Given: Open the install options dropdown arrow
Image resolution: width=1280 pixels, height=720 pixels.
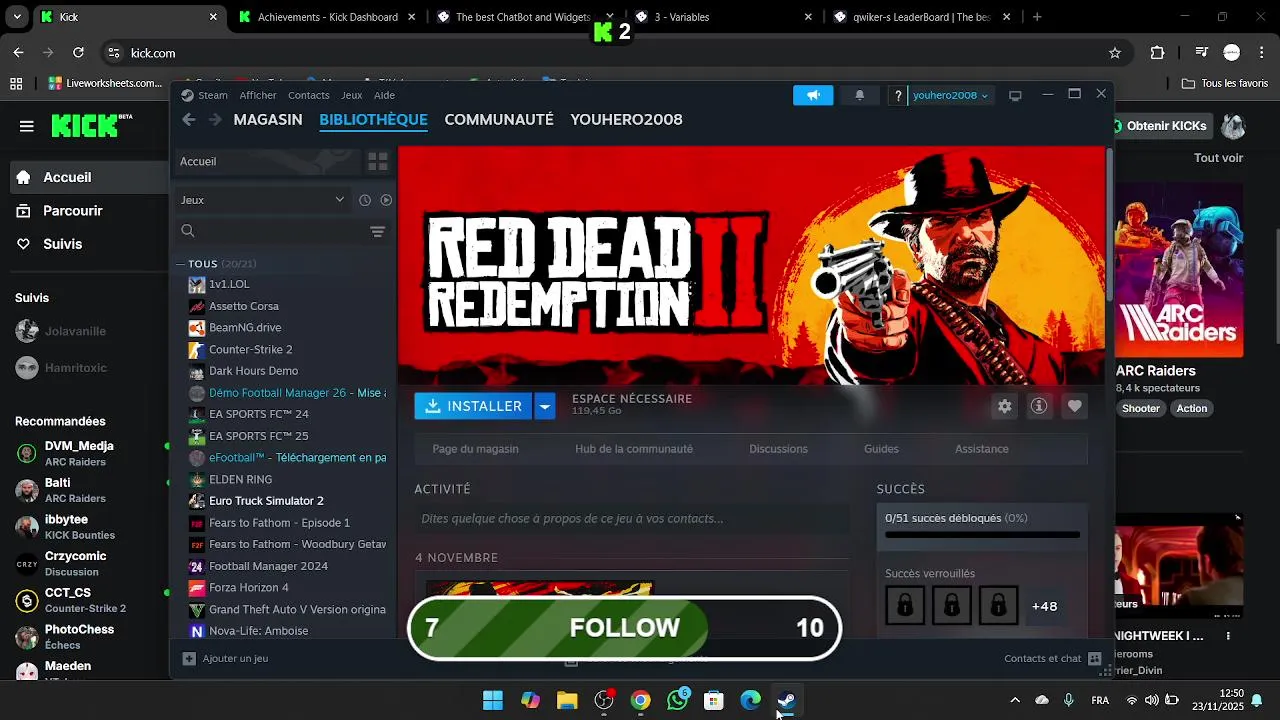Looking at the screenshot, I should pyautogui.click(x=545, y=406).
